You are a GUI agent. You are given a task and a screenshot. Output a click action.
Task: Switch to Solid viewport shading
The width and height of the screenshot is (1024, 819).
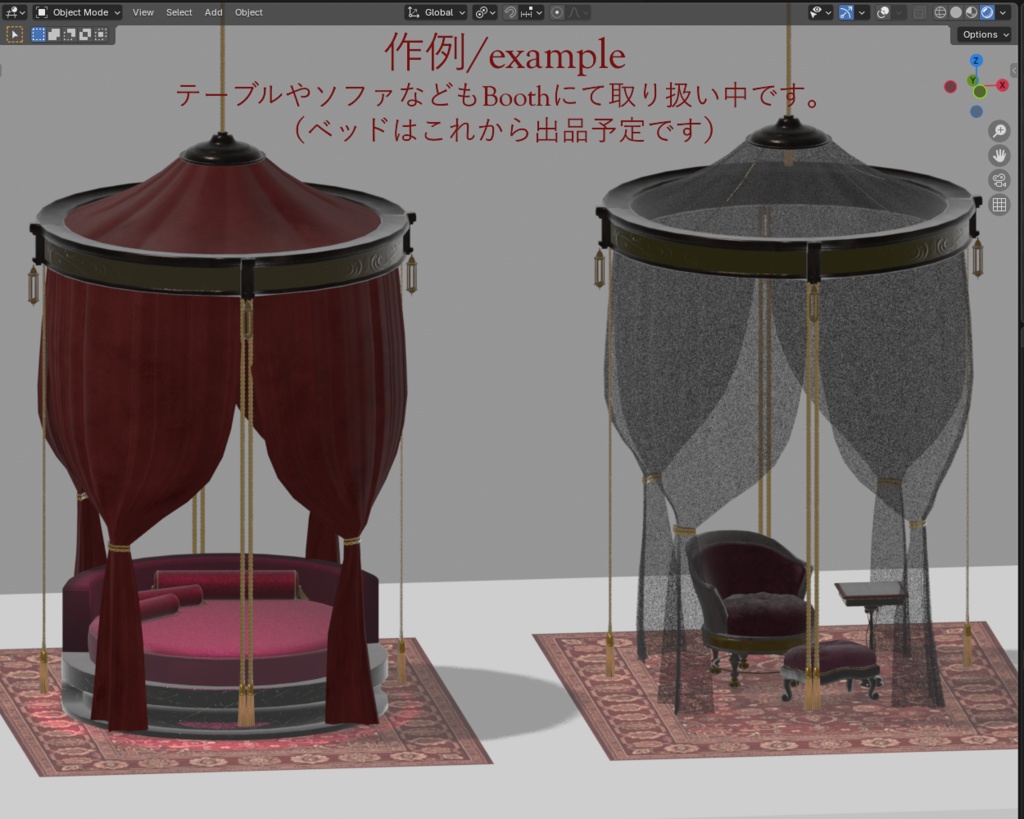pyautogui.click(x=956, y=12)
